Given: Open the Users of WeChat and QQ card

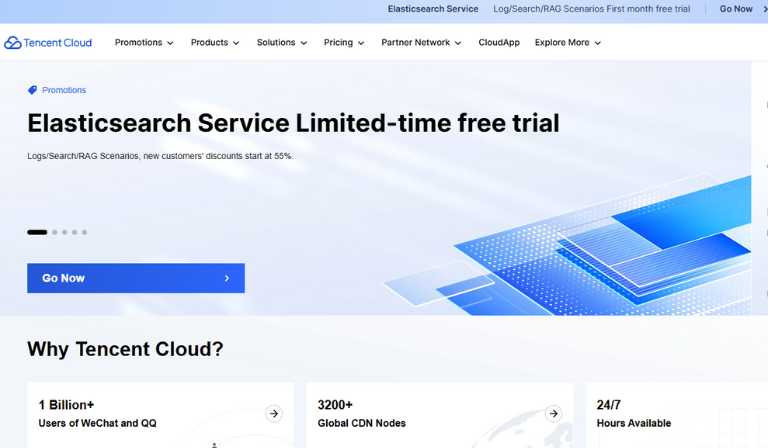Looking at the screenshot, I should pyautogui.click(x=161, y=415).
